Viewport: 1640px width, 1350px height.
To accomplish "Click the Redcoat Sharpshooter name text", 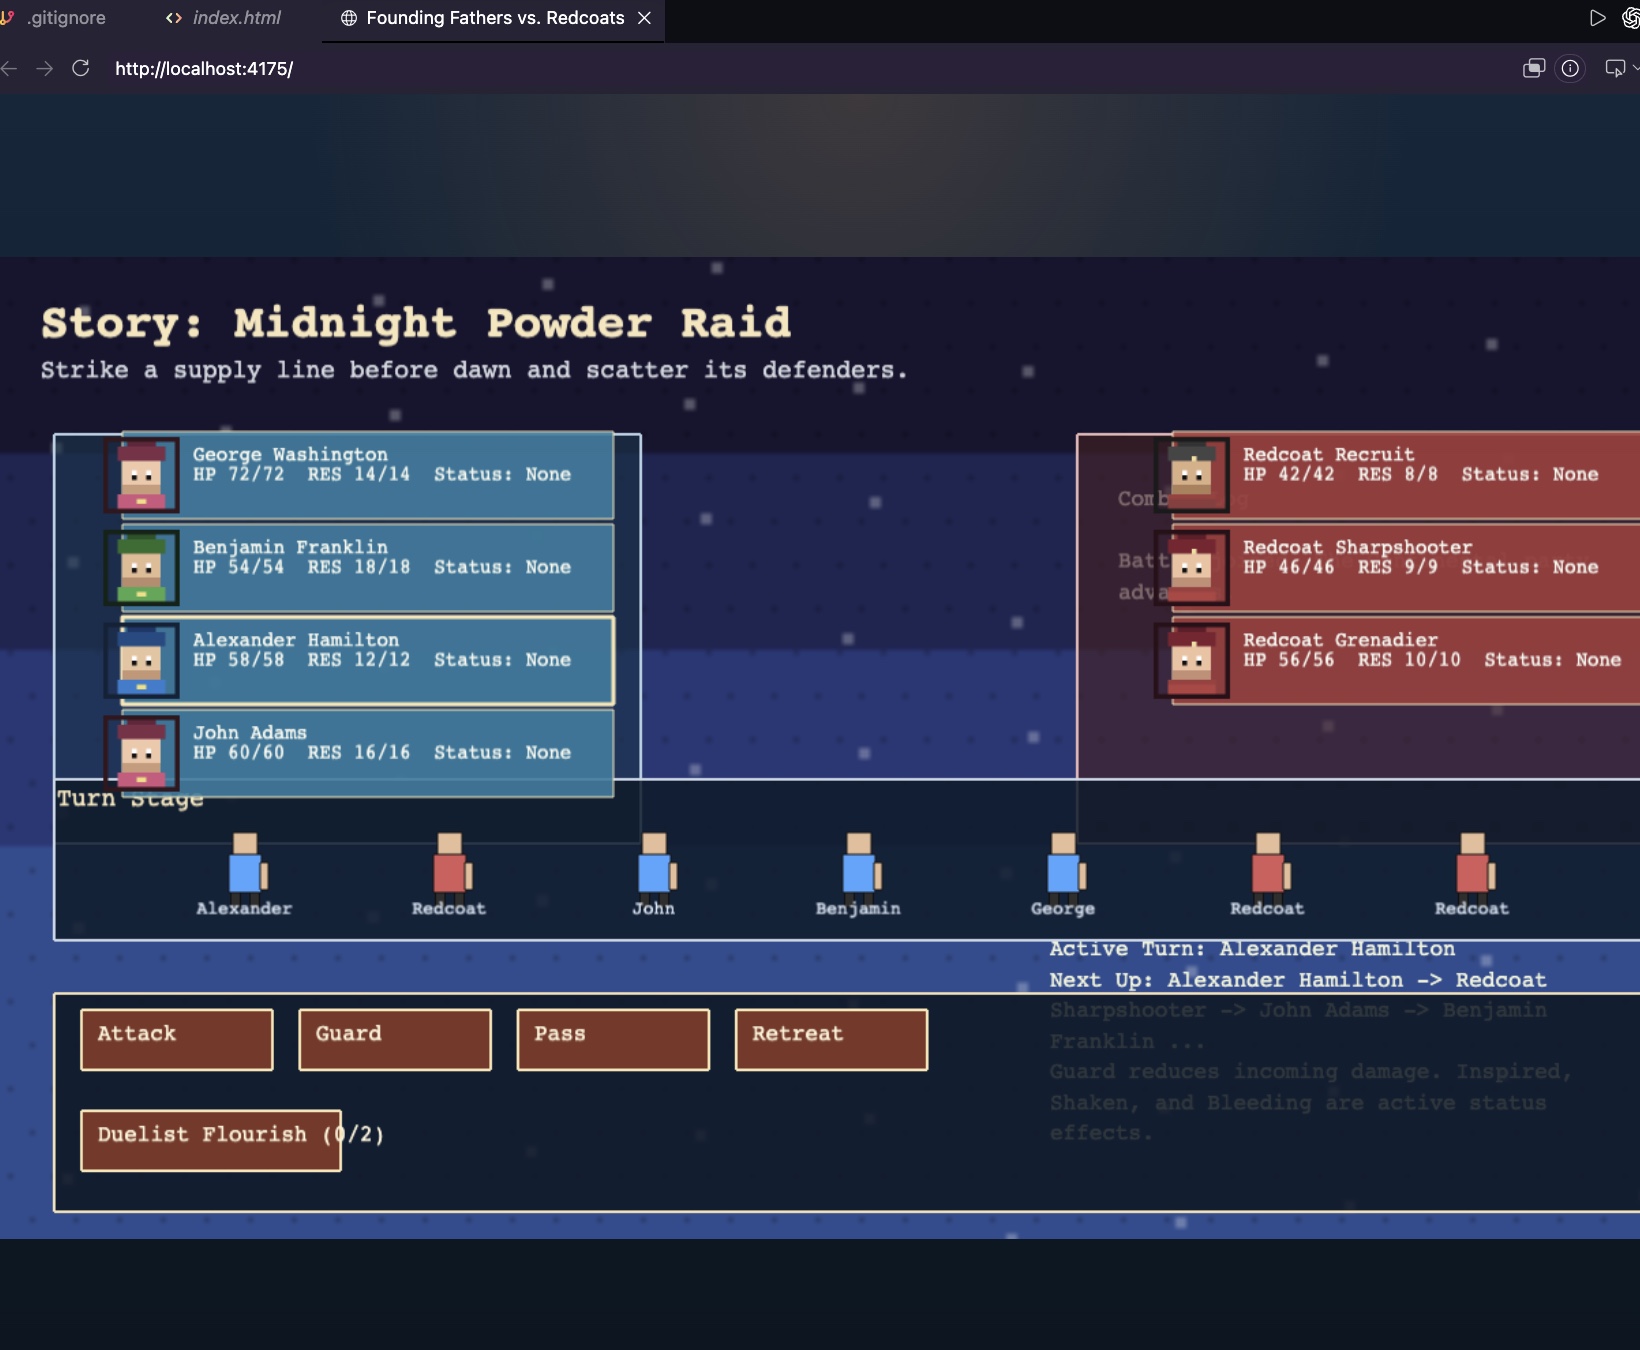I will [1358, 547].
